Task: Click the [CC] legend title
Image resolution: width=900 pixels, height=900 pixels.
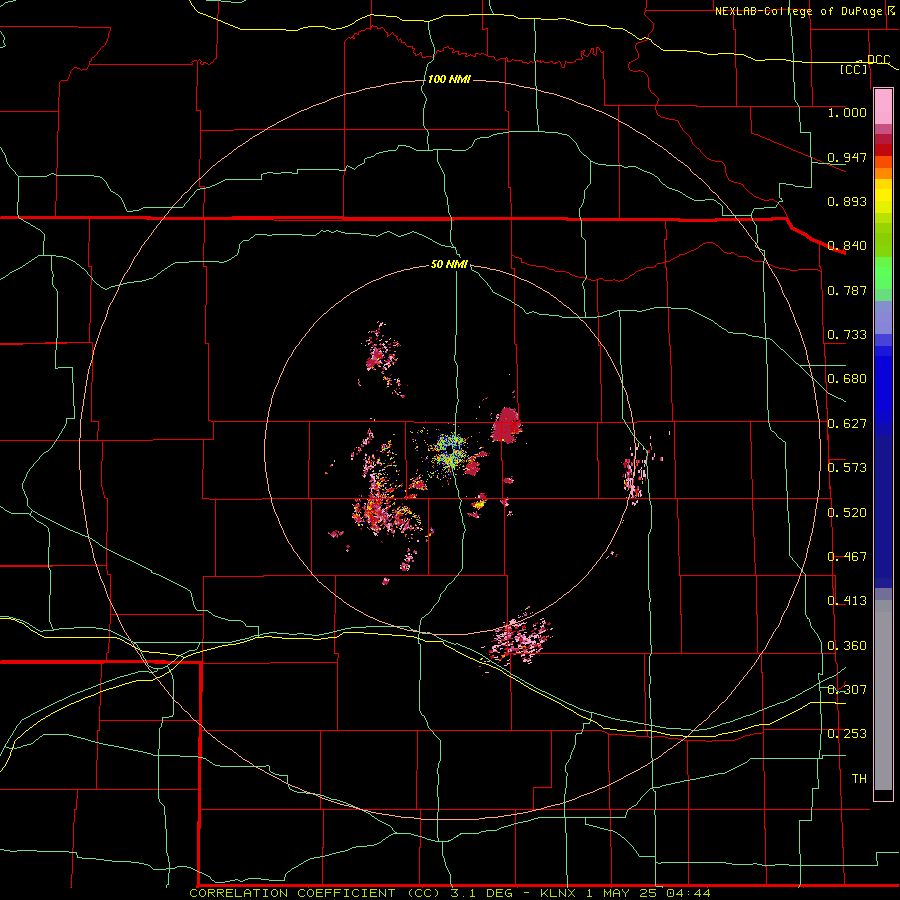Action: tap(854, 69)
